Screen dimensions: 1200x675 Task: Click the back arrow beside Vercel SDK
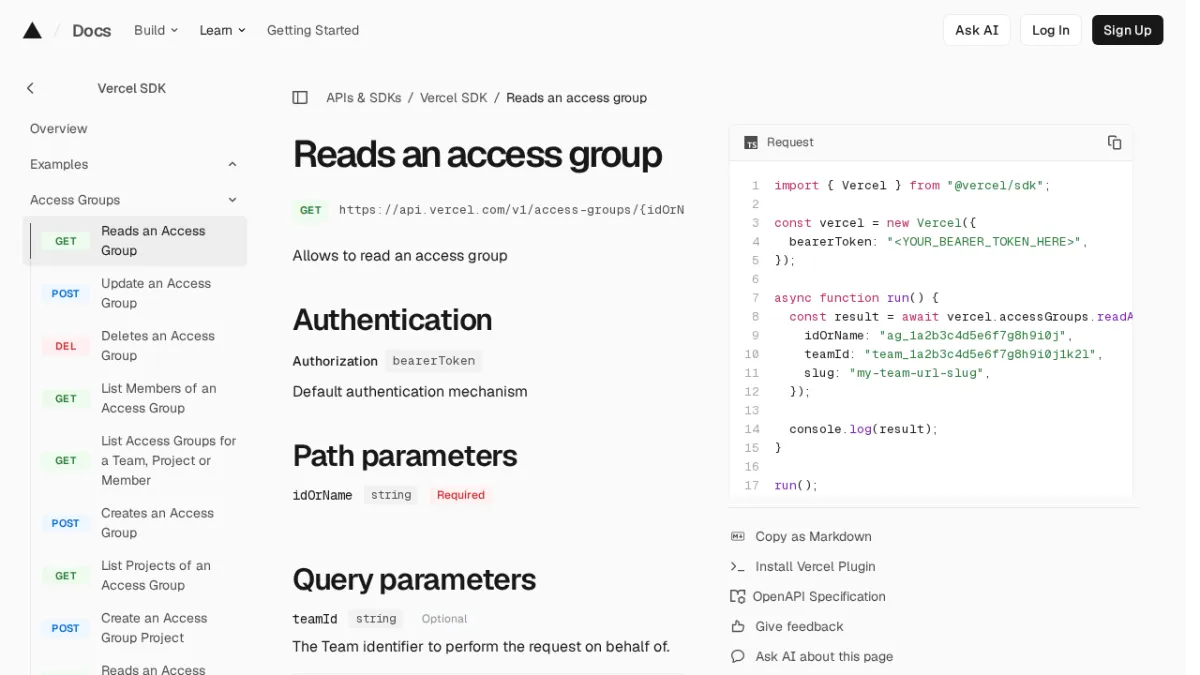pyautogui.click(x=30, y=88)
